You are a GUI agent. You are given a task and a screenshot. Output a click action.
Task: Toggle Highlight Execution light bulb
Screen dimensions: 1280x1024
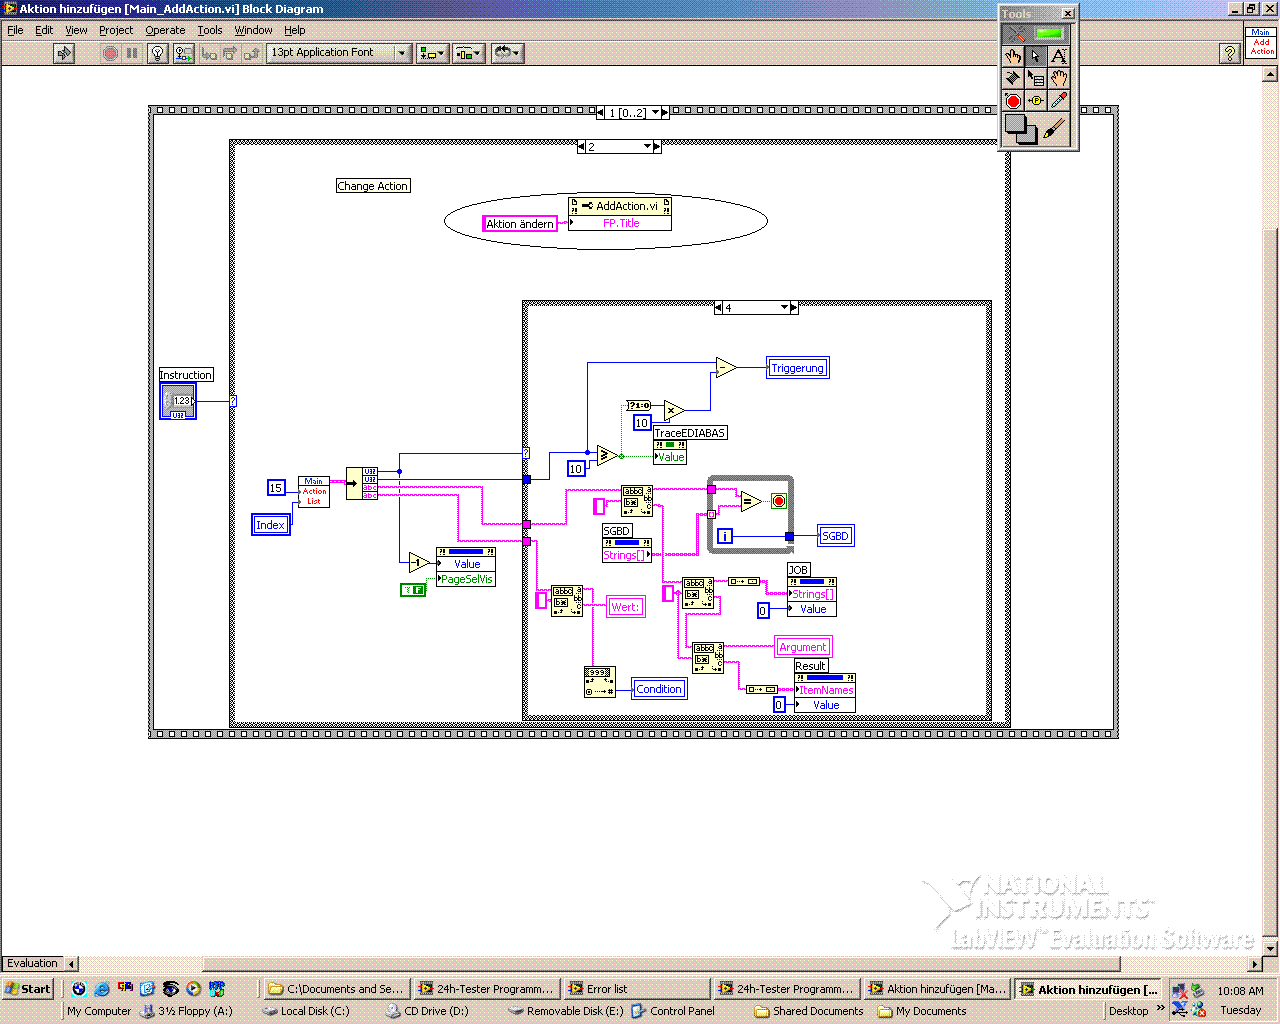coord(157,53)
